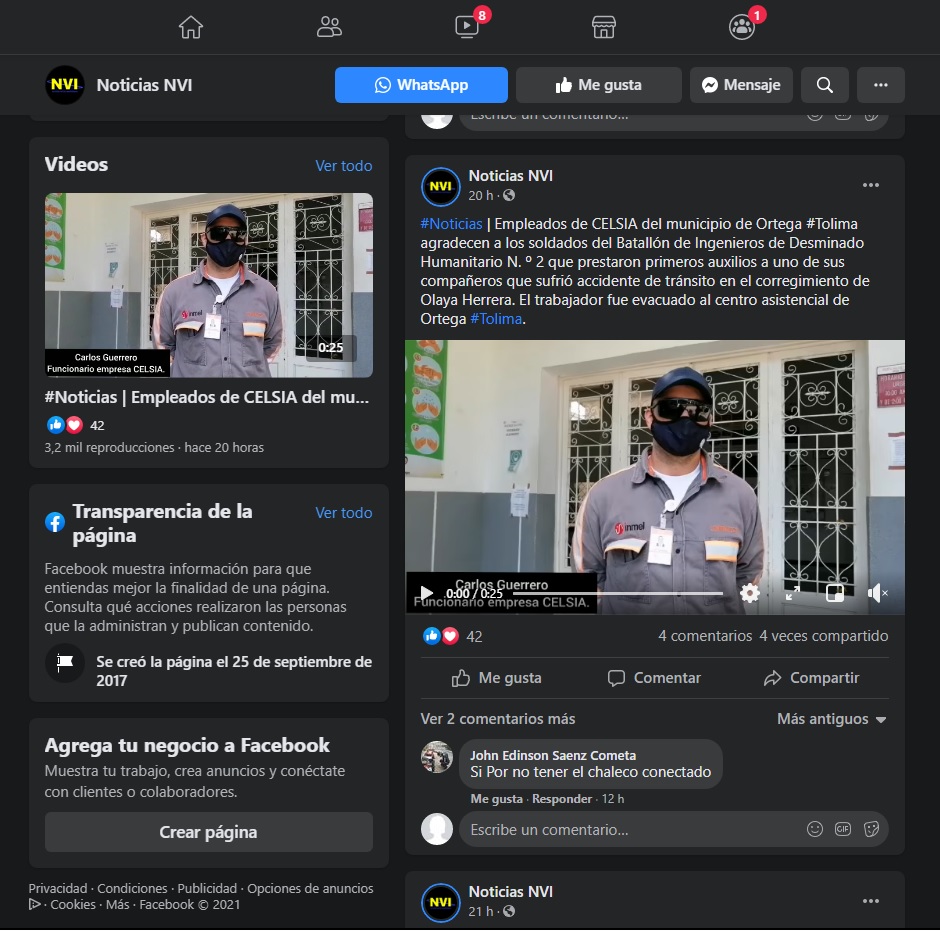This screenshot has height=932, width=940.
Task: Open the Privacidad footer link
Action: (58, 888)
